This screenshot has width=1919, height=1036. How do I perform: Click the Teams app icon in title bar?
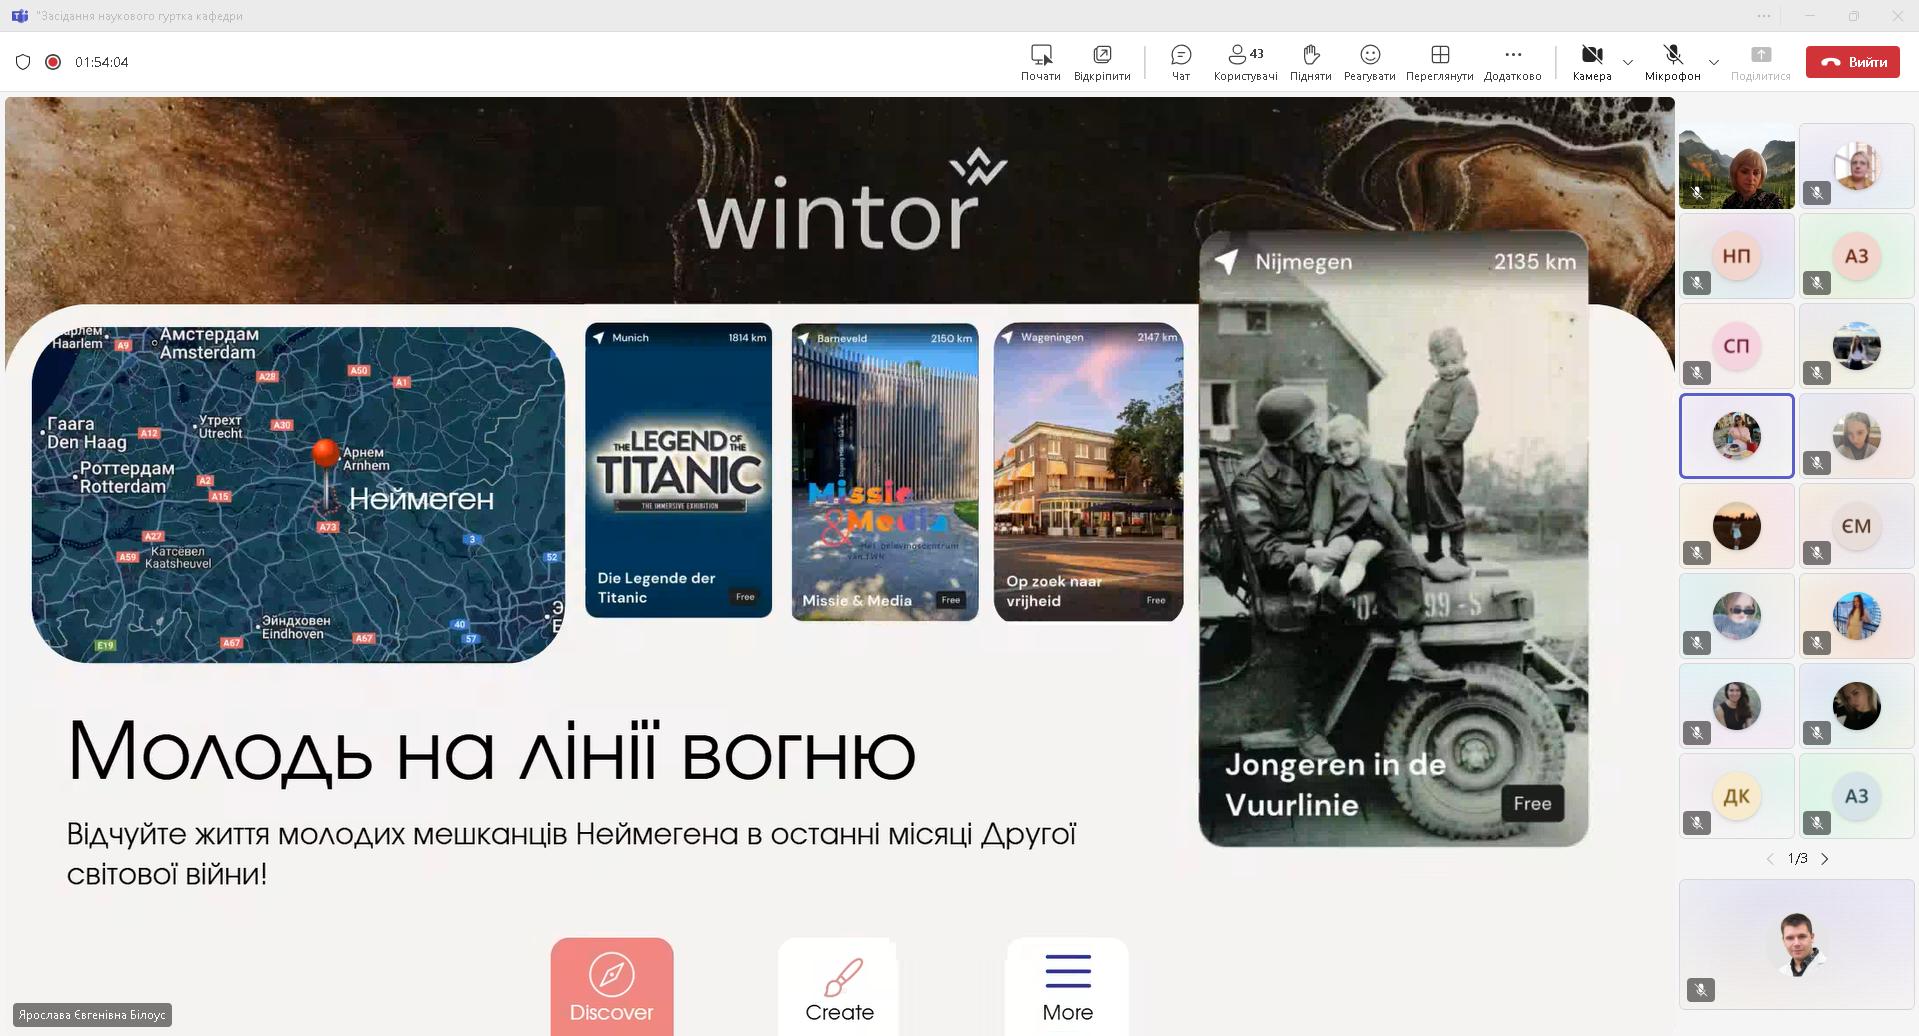[x=19, y=16]
